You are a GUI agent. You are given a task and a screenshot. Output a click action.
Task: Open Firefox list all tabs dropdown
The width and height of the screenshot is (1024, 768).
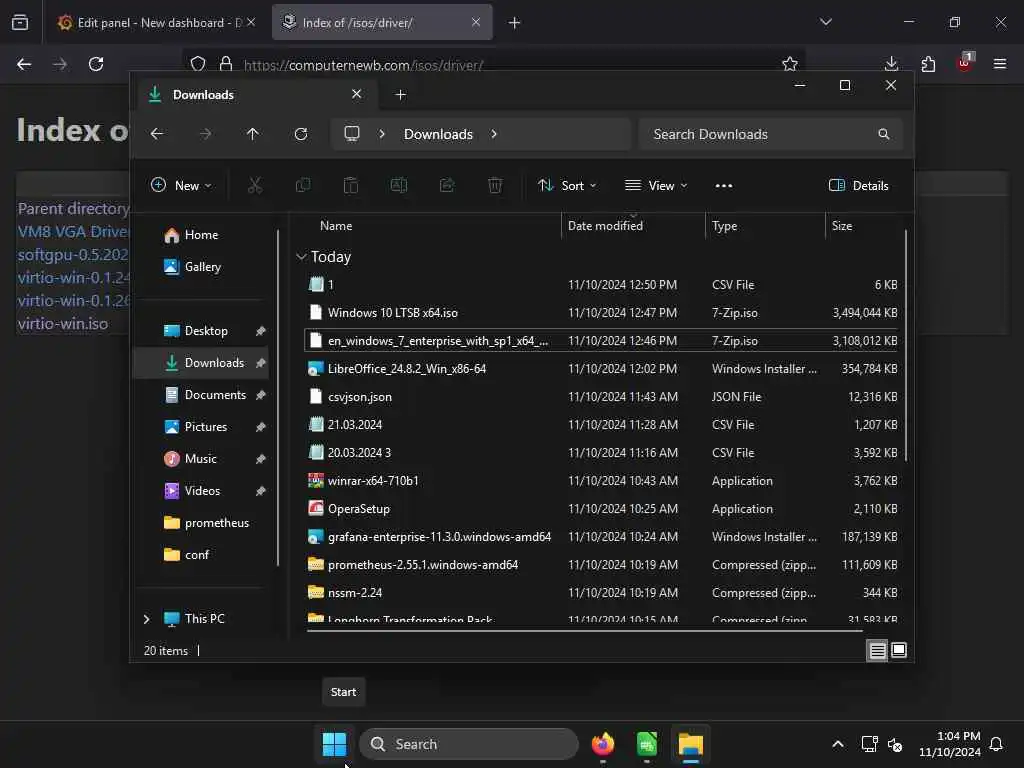point(825,22)
